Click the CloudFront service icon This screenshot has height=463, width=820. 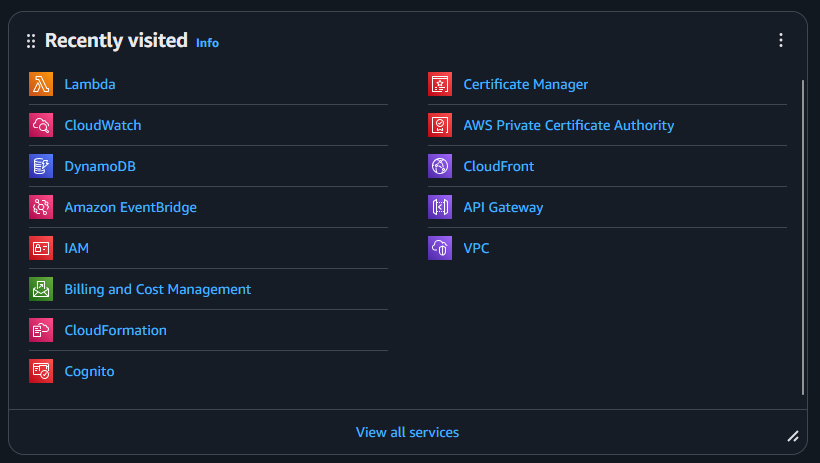coord(440,166)
